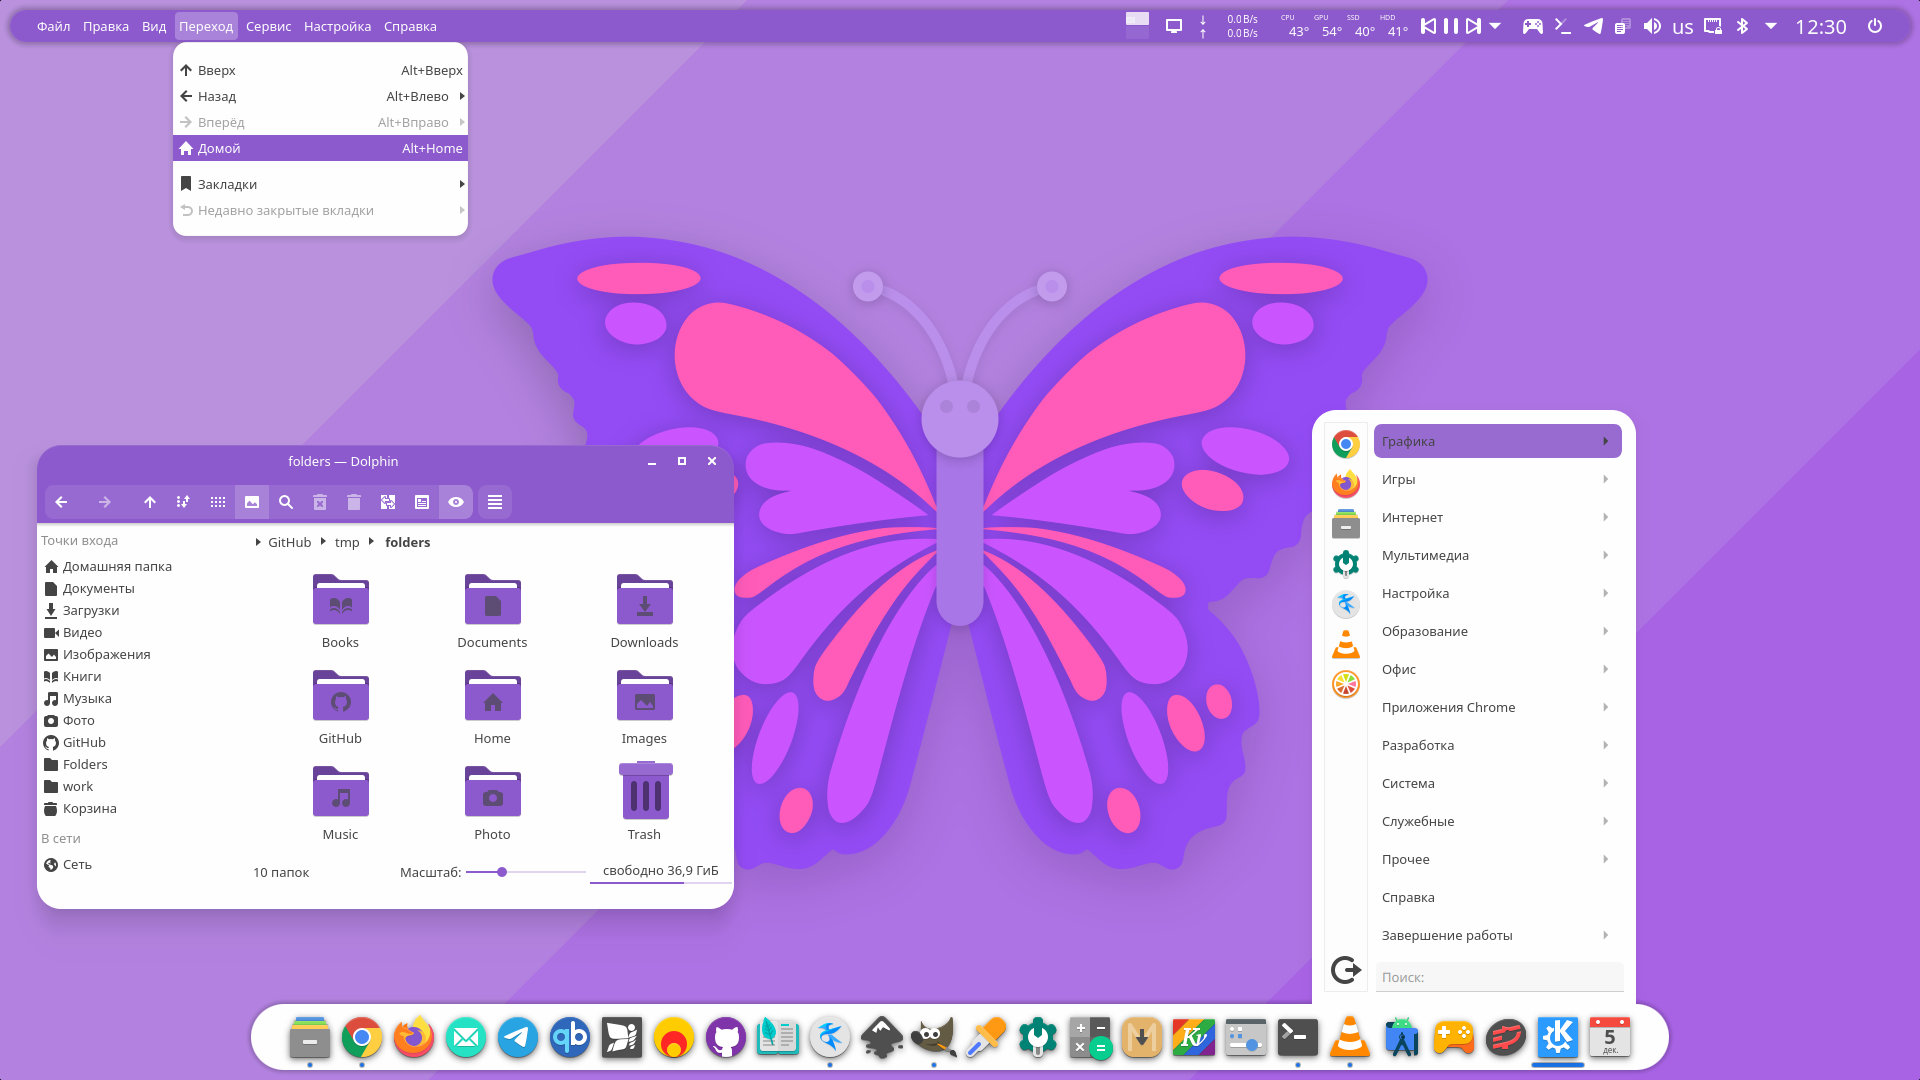This screenshot has width=1920, height=1080.
Task: Go back using Dolphin's back arrow
Action: 61,502
